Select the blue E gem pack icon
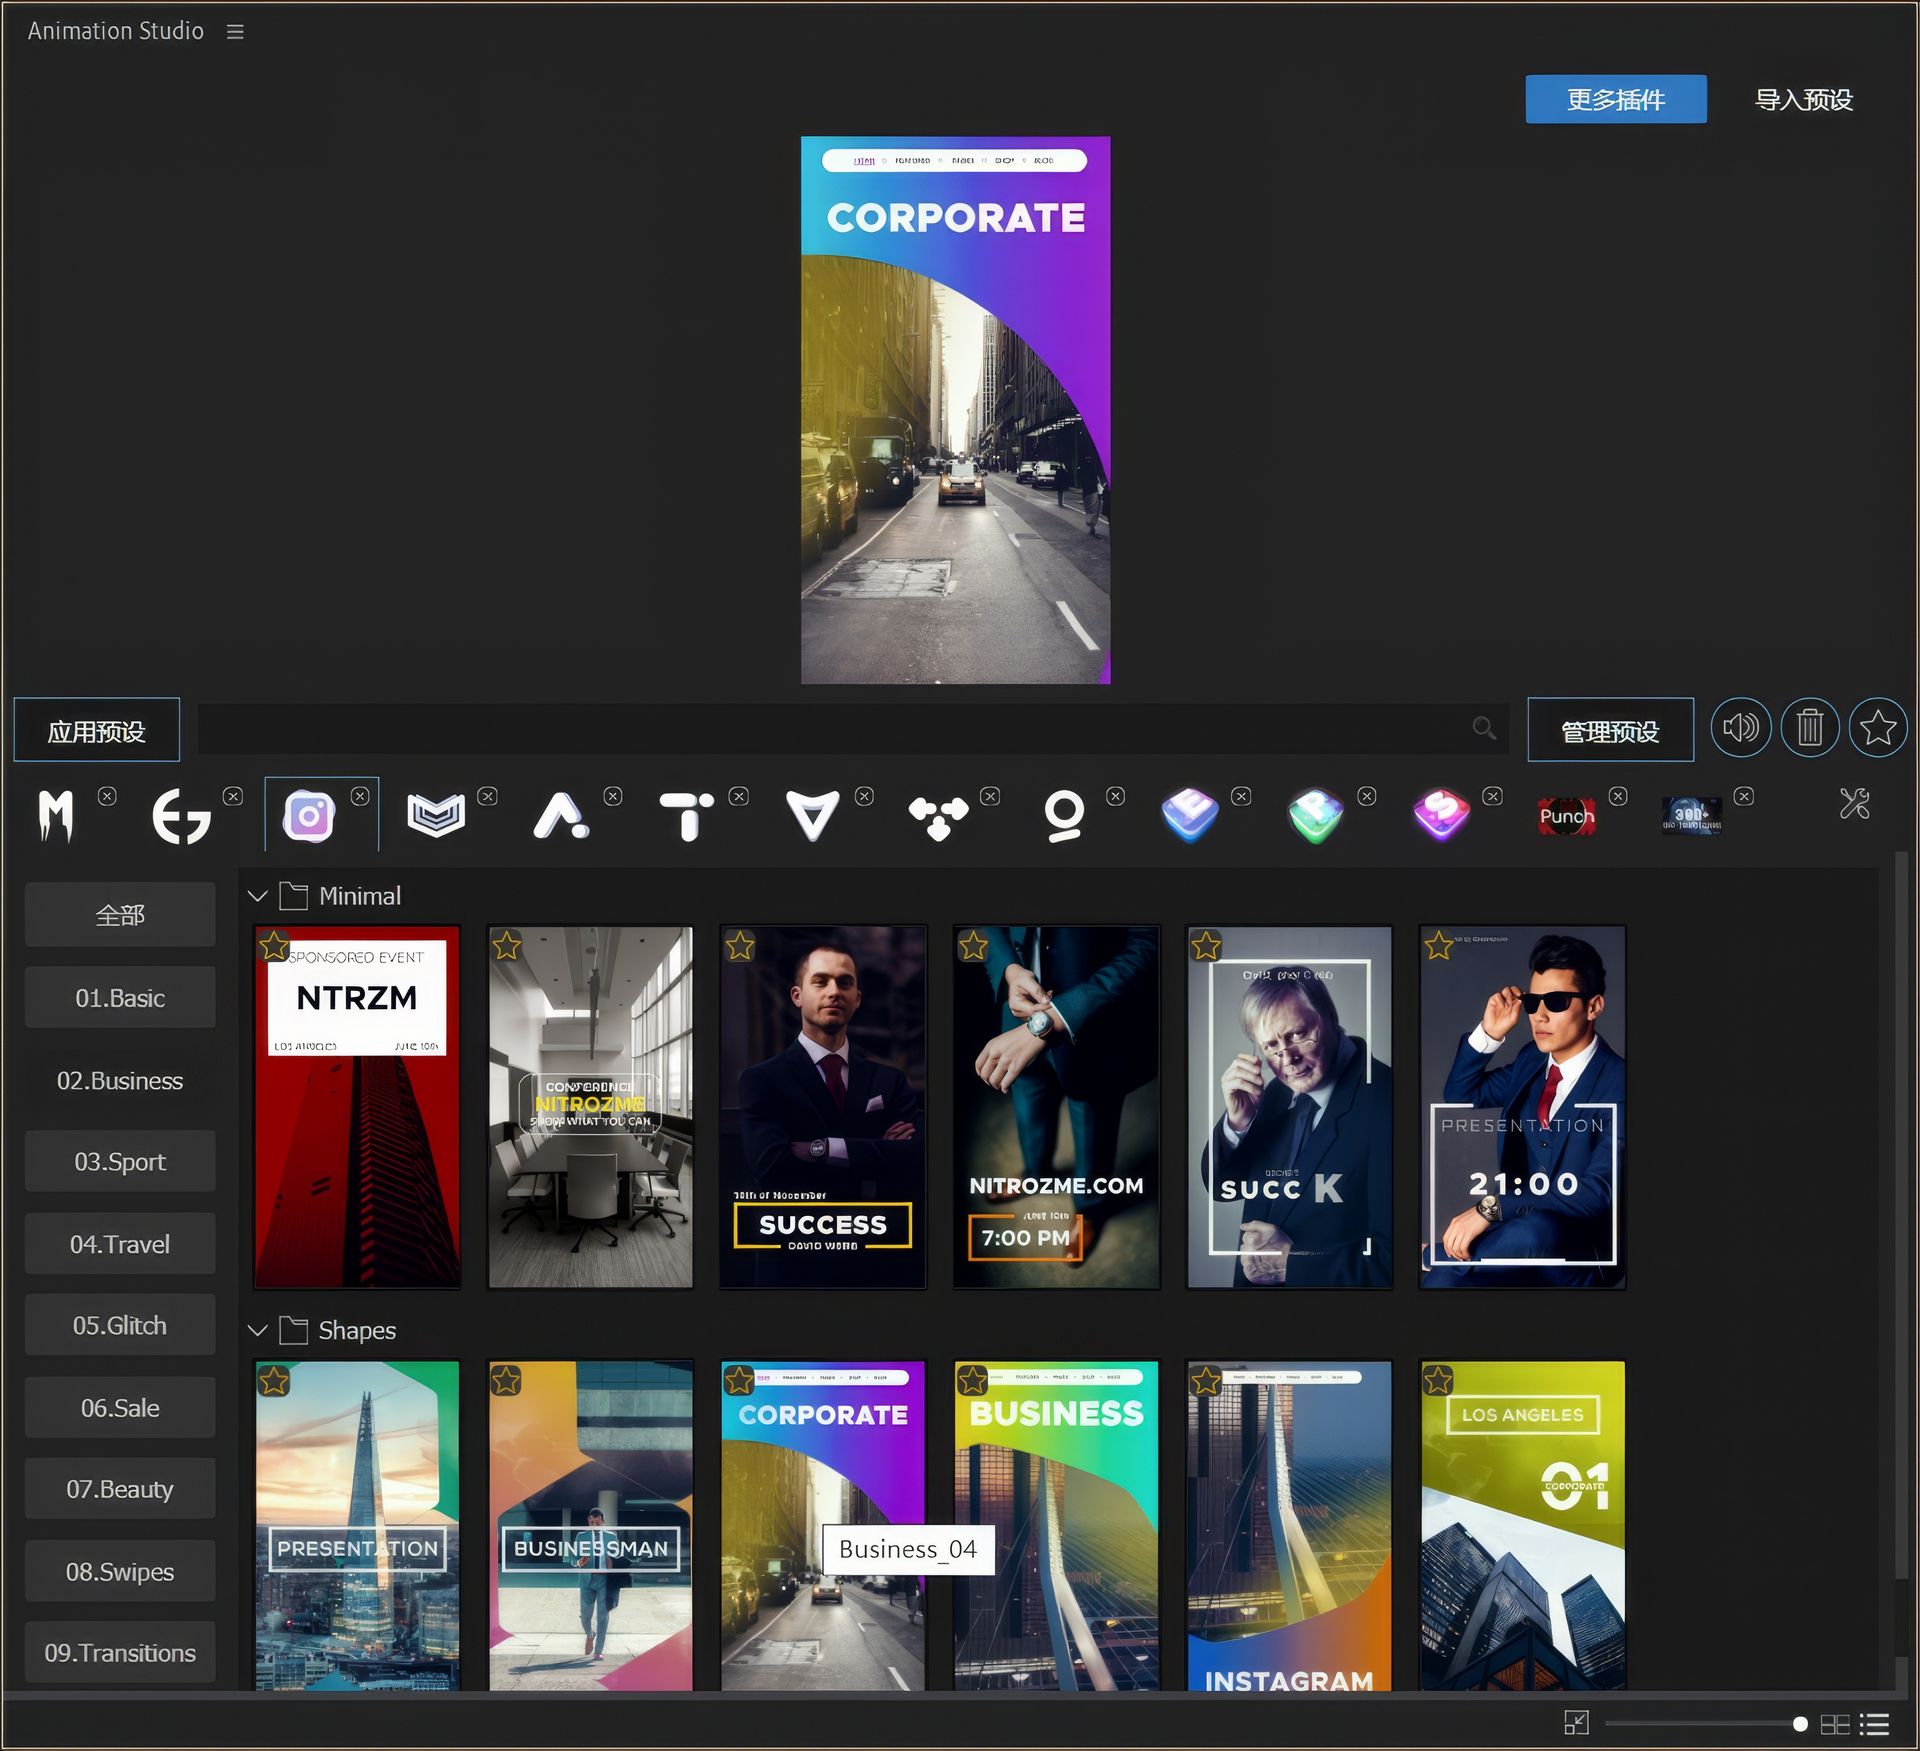 click(1190, 816)
